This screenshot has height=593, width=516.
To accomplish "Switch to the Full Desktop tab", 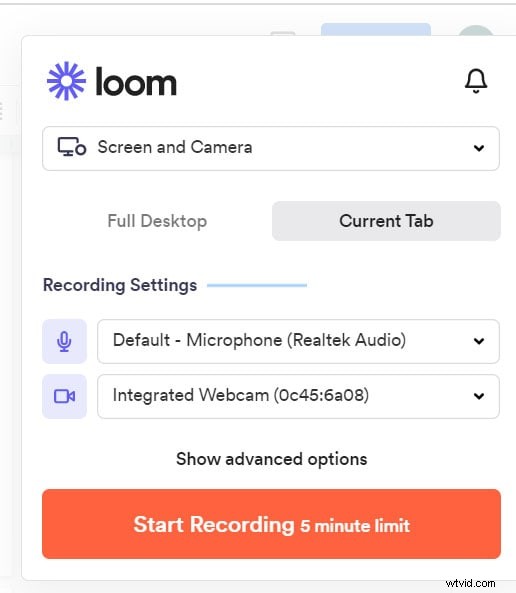I will pyautogui.click(x=157, y=221).
